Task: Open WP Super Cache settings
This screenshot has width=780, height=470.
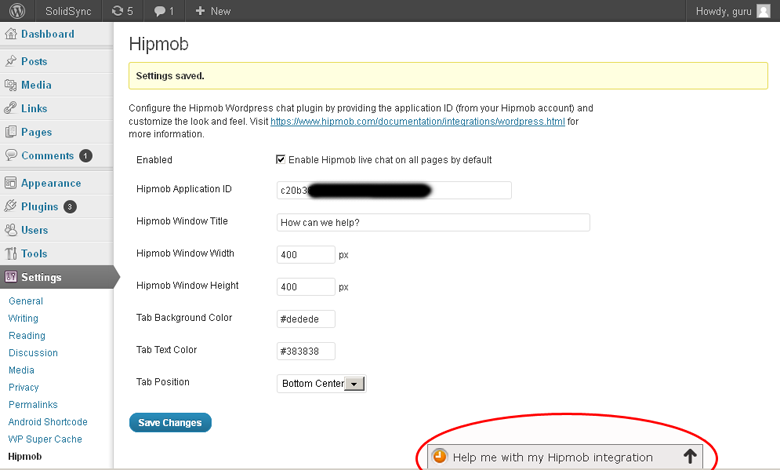Action: tap(45, 439)
